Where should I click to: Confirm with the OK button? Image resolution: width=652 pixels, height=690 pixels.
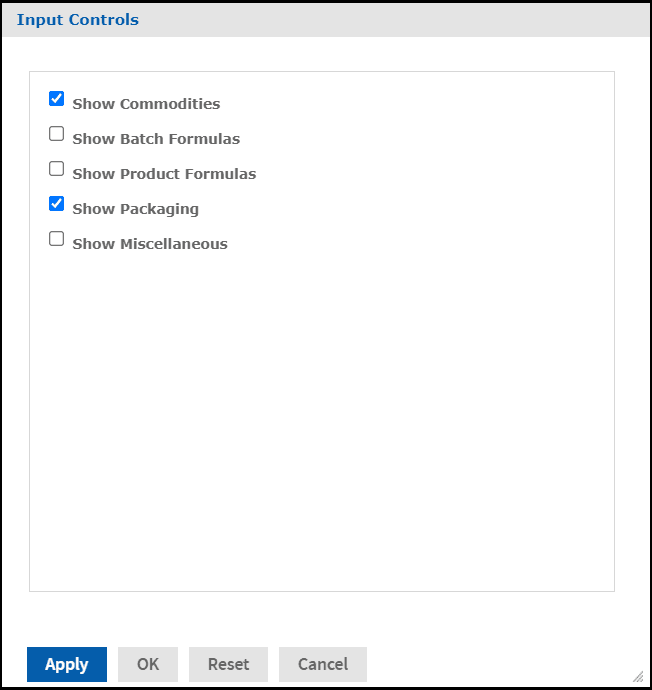[148, 664]
